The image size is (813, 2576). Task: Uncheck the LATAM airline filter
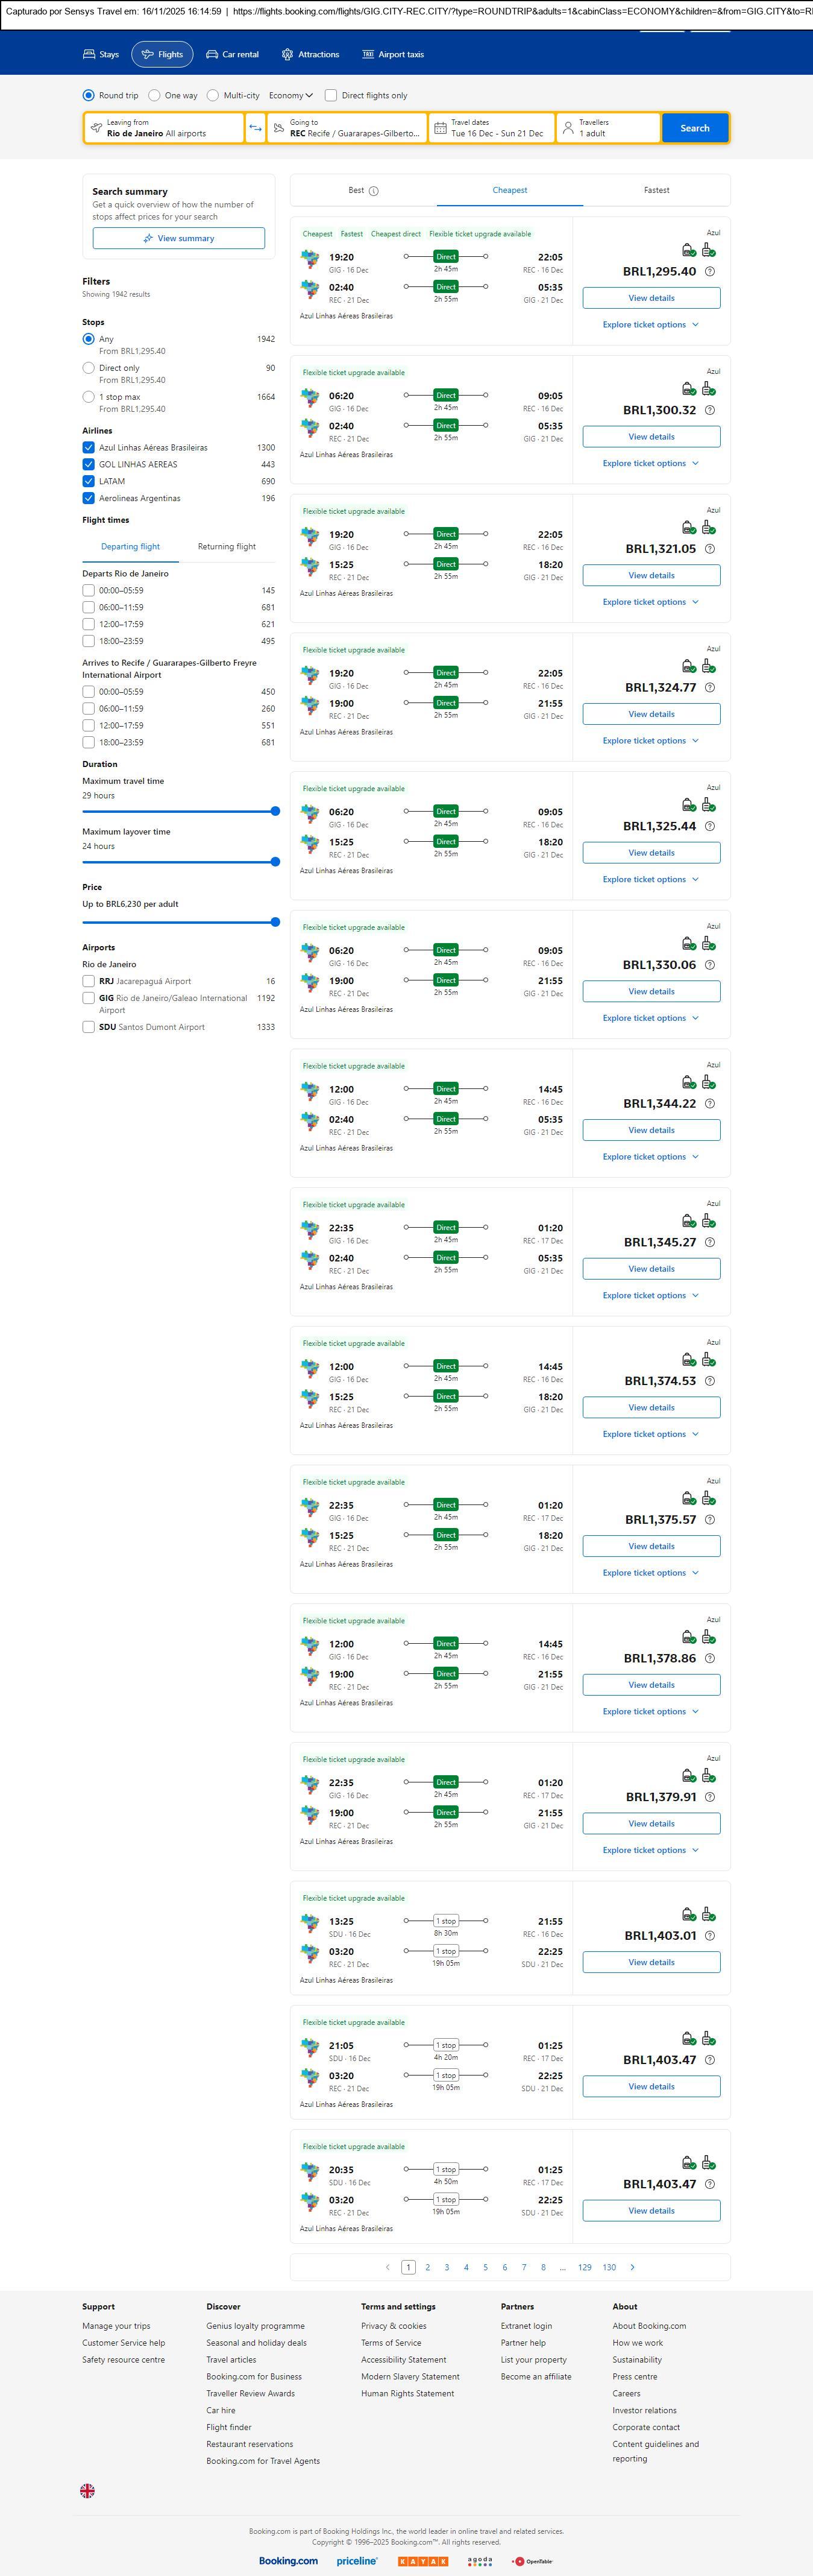(89, 481)
